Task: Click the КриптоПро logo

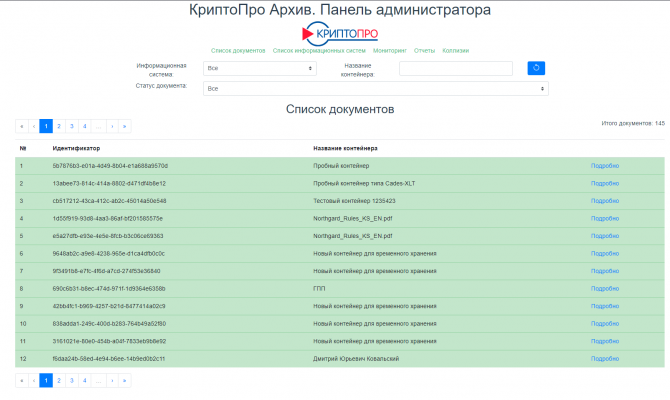Action: pos(340,33)
